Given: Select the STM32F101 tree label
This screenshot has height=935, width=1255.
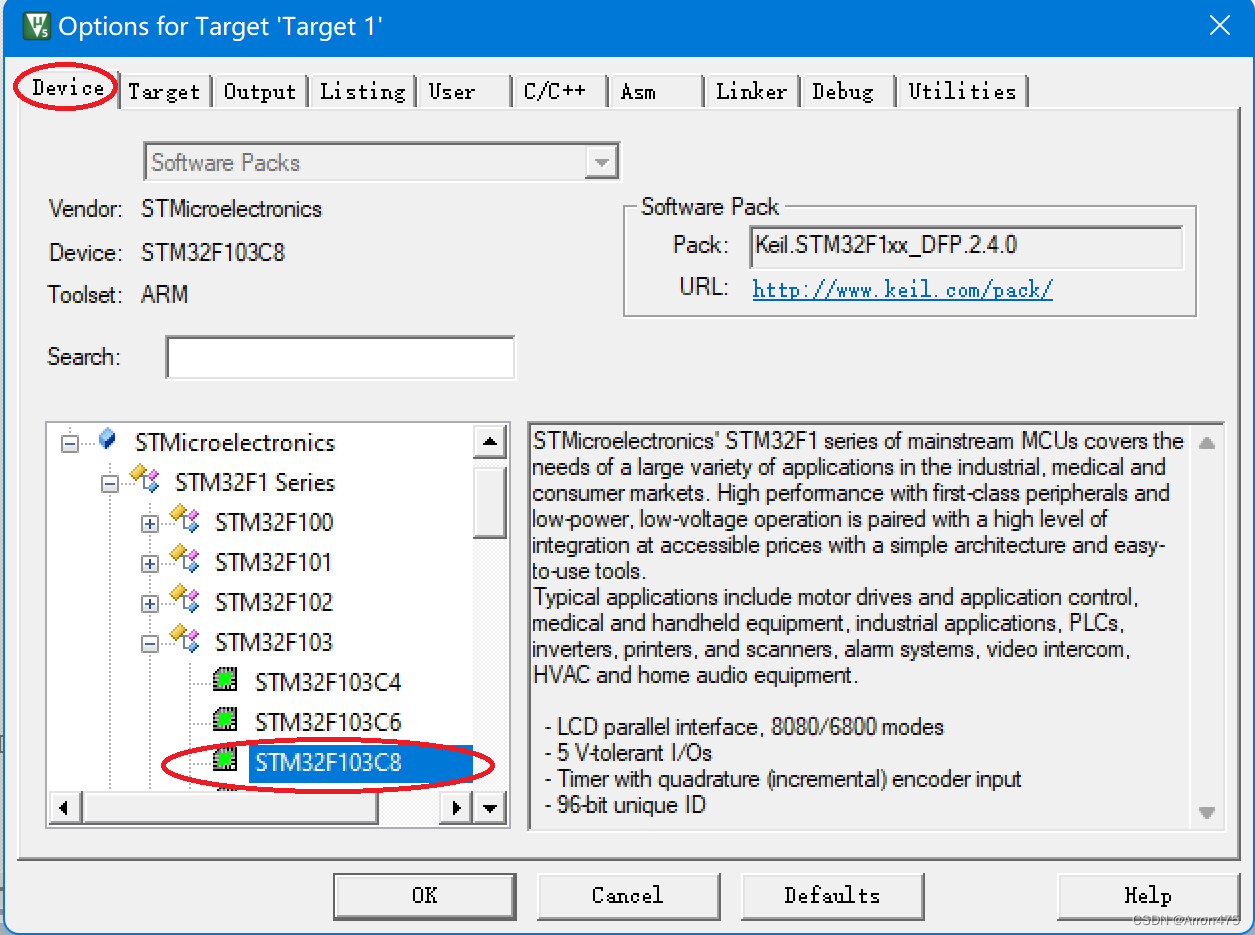Looking at the screenshot, I should 273,563.
